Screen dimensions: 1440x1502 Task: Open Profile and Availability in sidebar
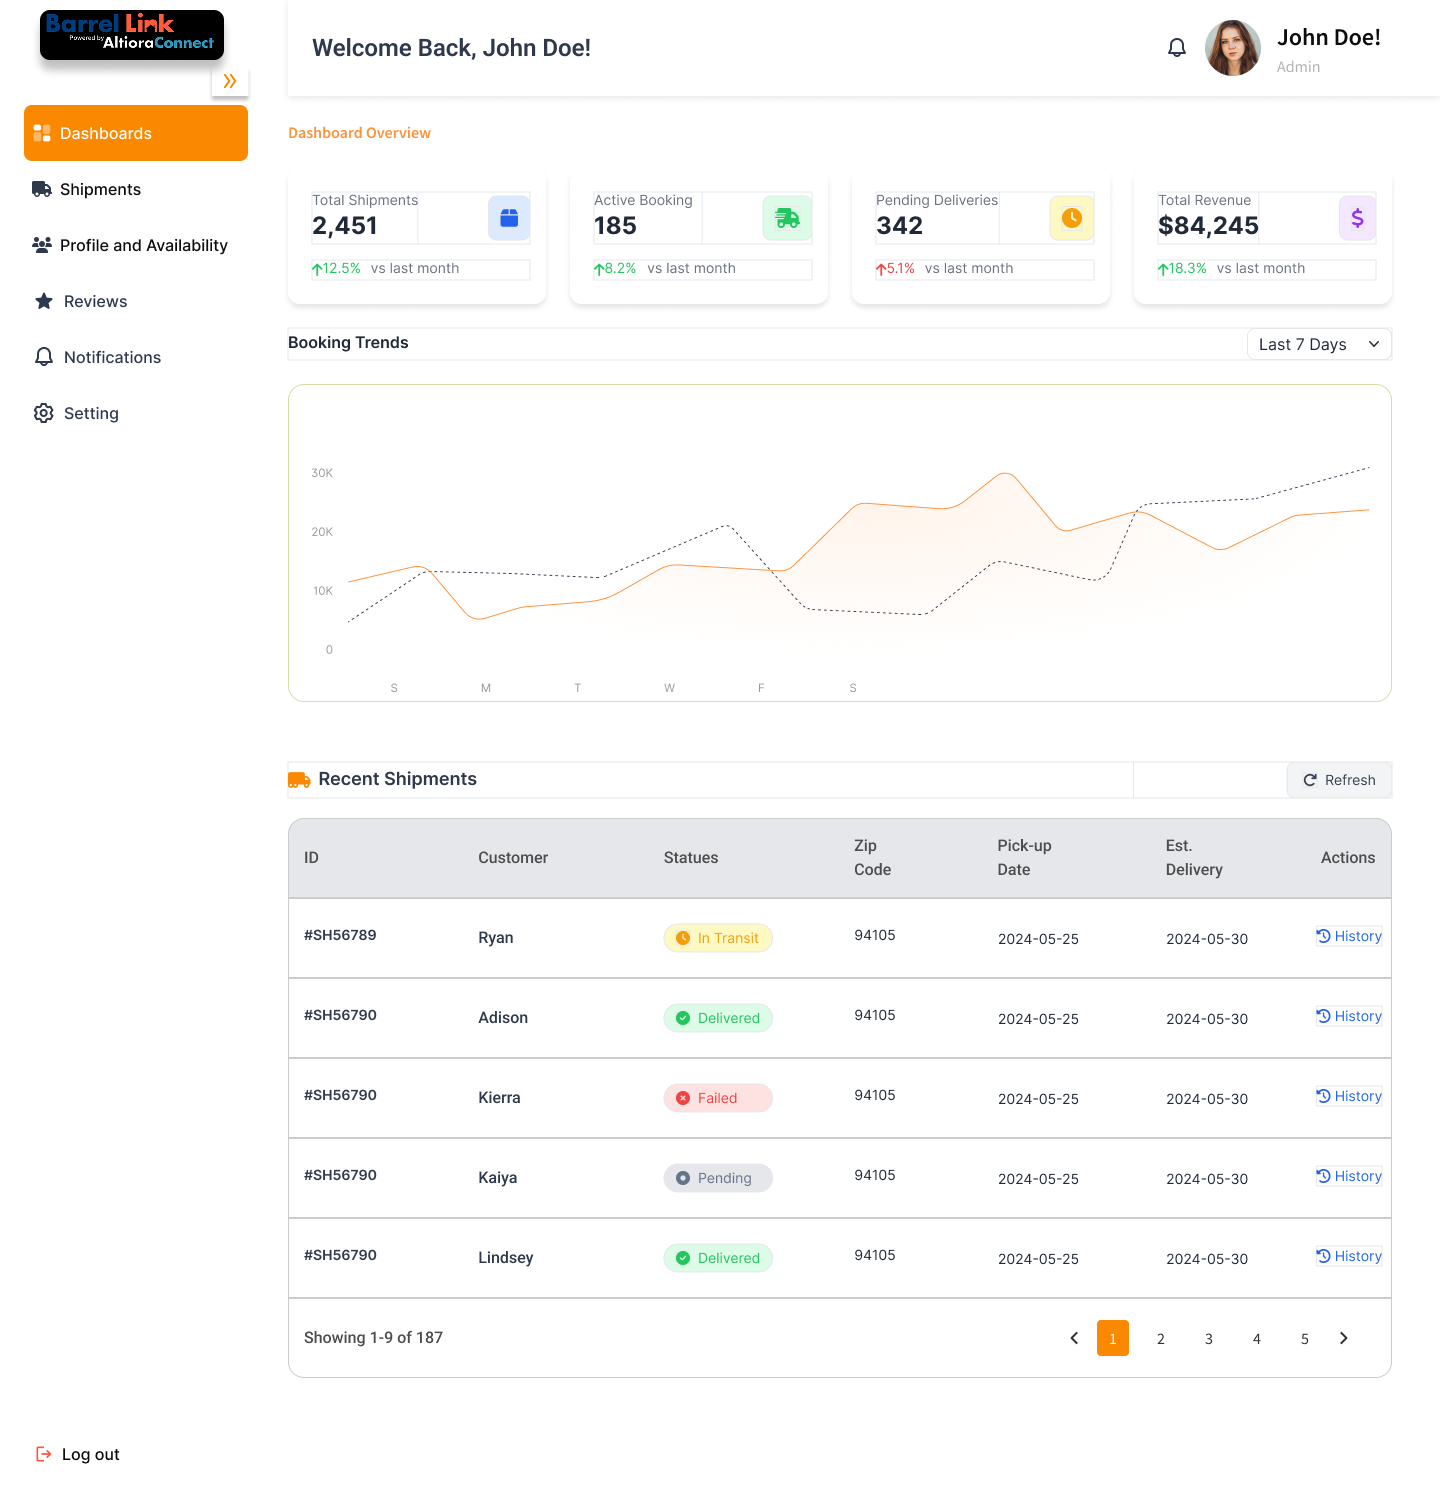pos(42,245)
